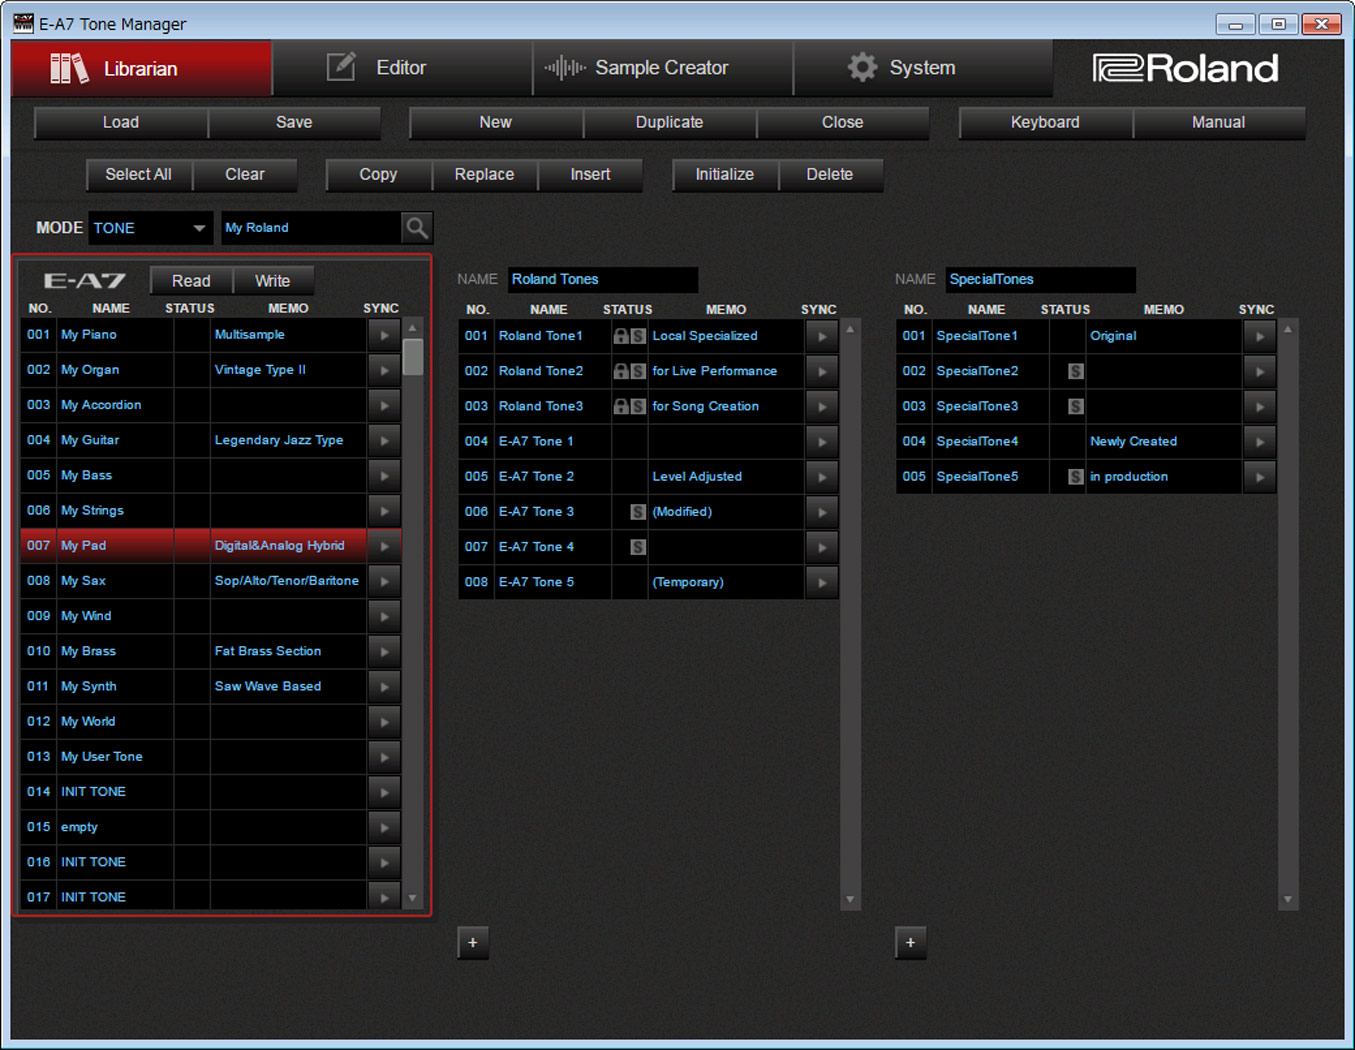Click the Initialize button

coord(725,174)
